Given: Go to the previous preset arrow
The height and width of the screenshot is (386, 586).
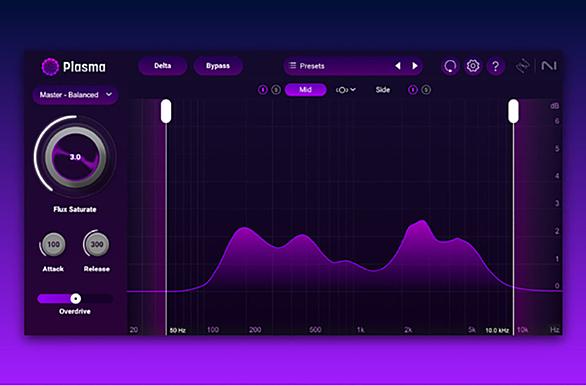Looking at the screenshot, I should point(398,66).
